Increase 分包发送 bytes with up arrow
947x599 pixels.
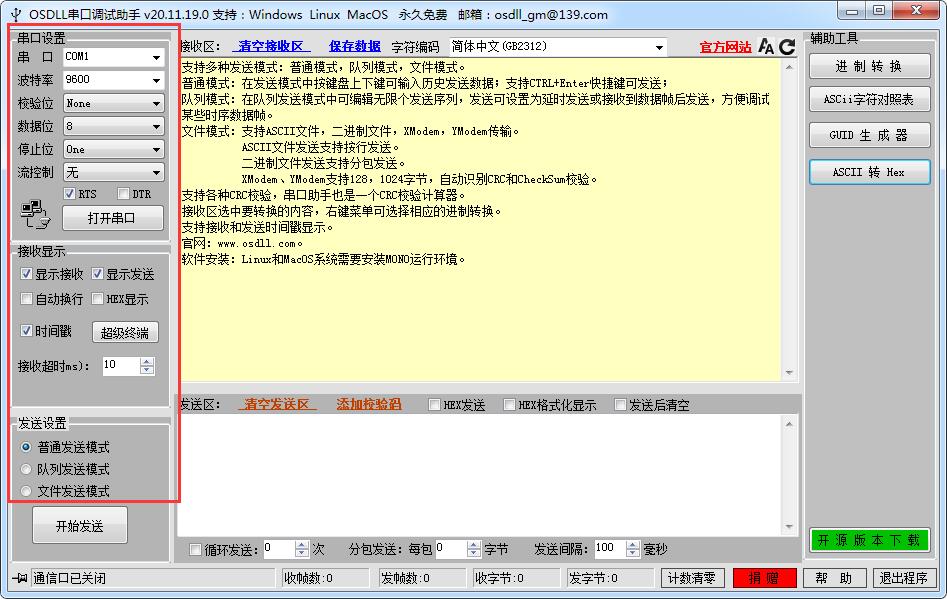point(475,545)
